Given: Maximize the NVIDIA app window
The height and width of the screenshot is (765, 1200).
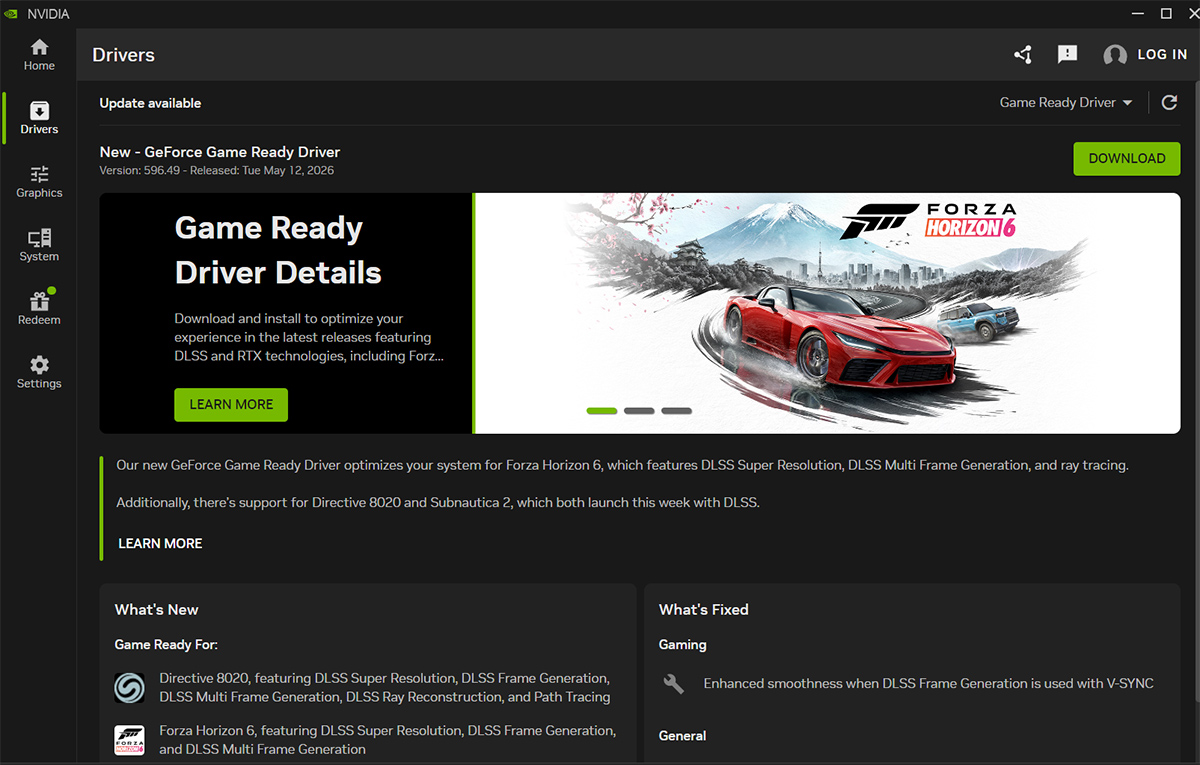Looking at the screenshot, I should (1166, 13).
